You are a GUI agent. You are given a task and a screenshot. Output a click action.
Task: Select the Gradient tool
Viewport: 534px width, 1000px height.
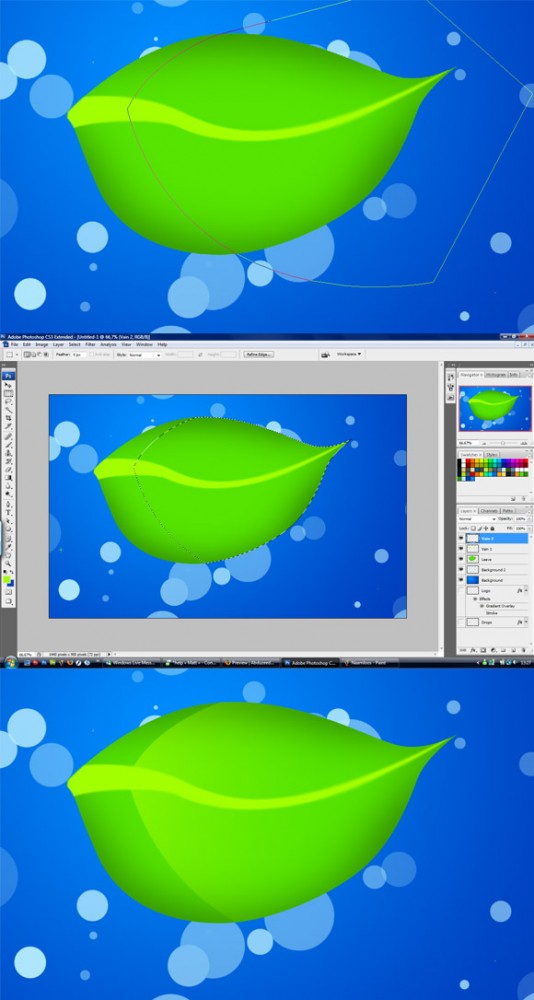[8, 478]
